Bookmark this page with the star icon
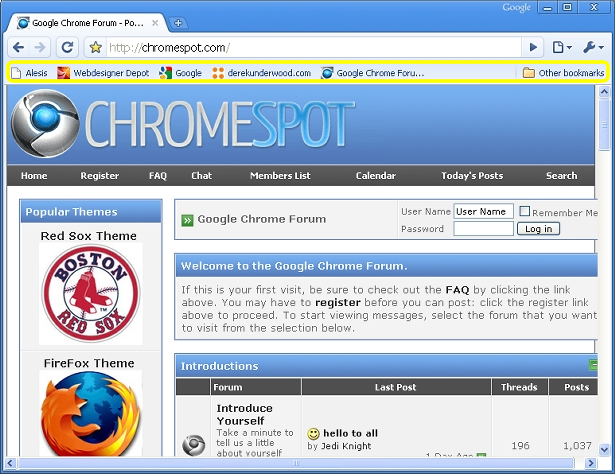615x474 pixels. tap(96, 47)
